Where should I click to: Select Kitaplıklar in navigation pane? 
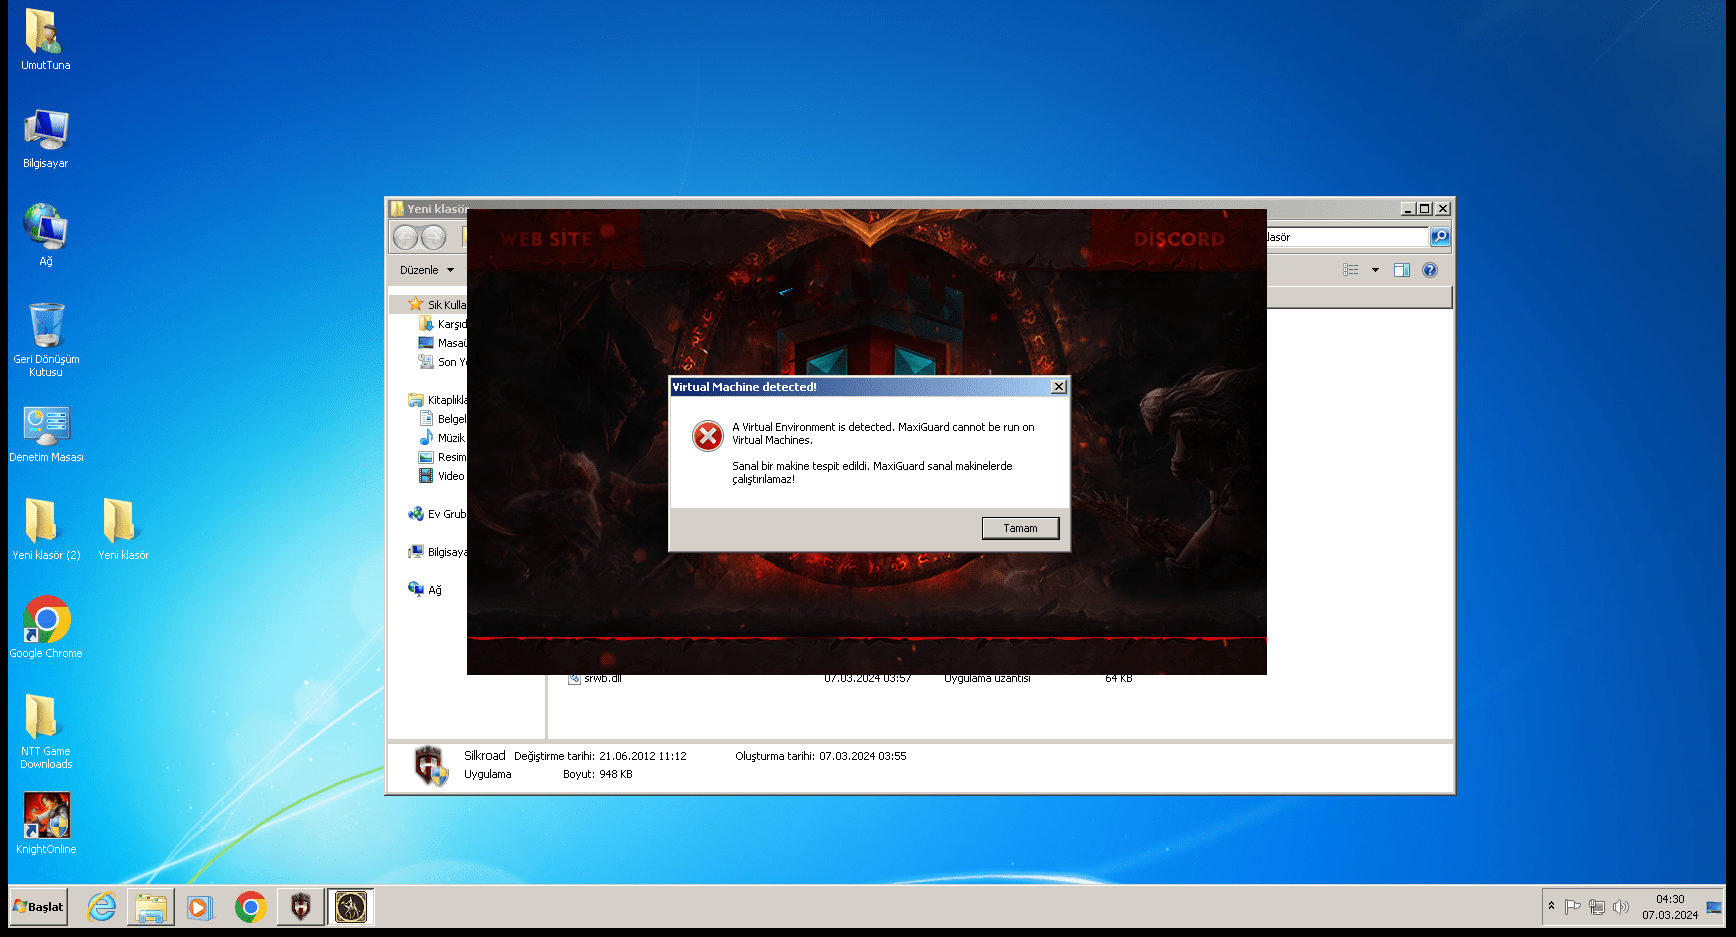click(x=437, y=400)
